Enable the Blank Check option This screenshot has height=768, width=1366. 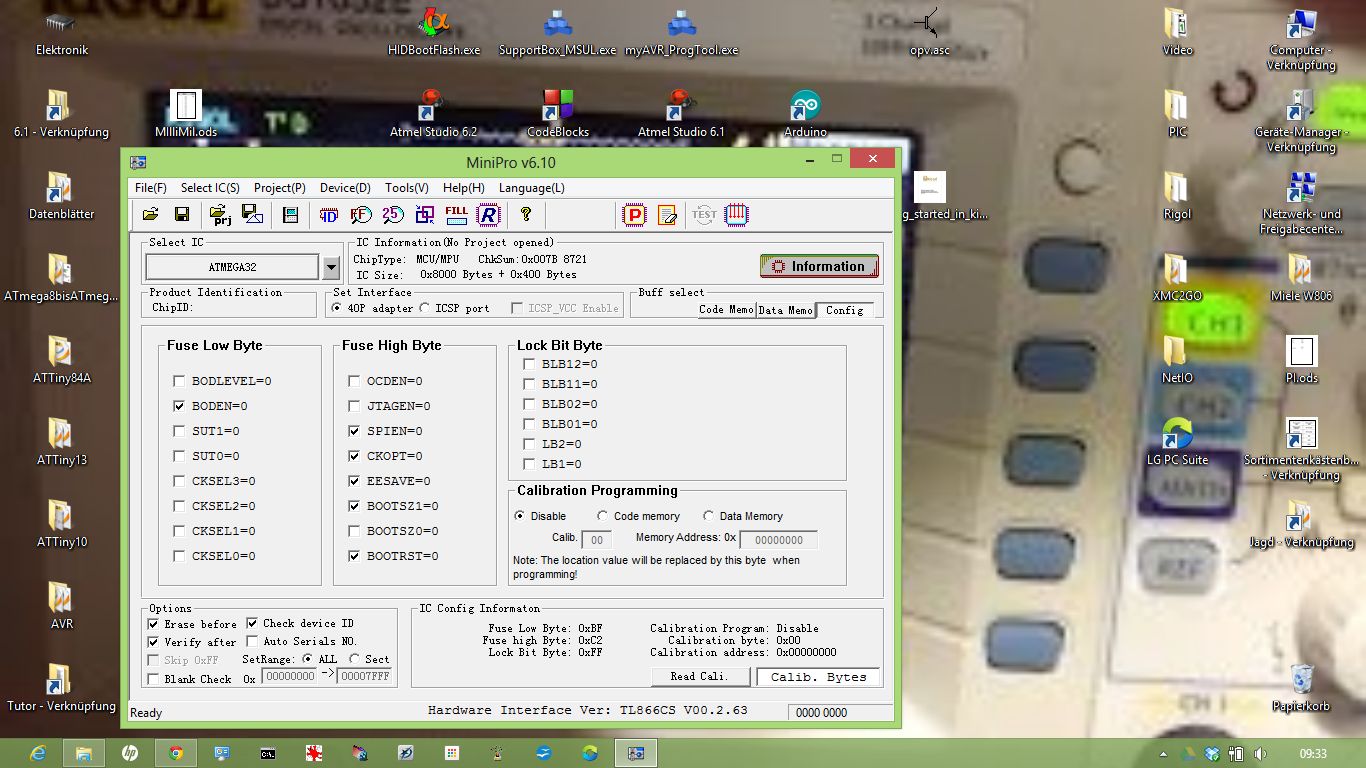154,679
